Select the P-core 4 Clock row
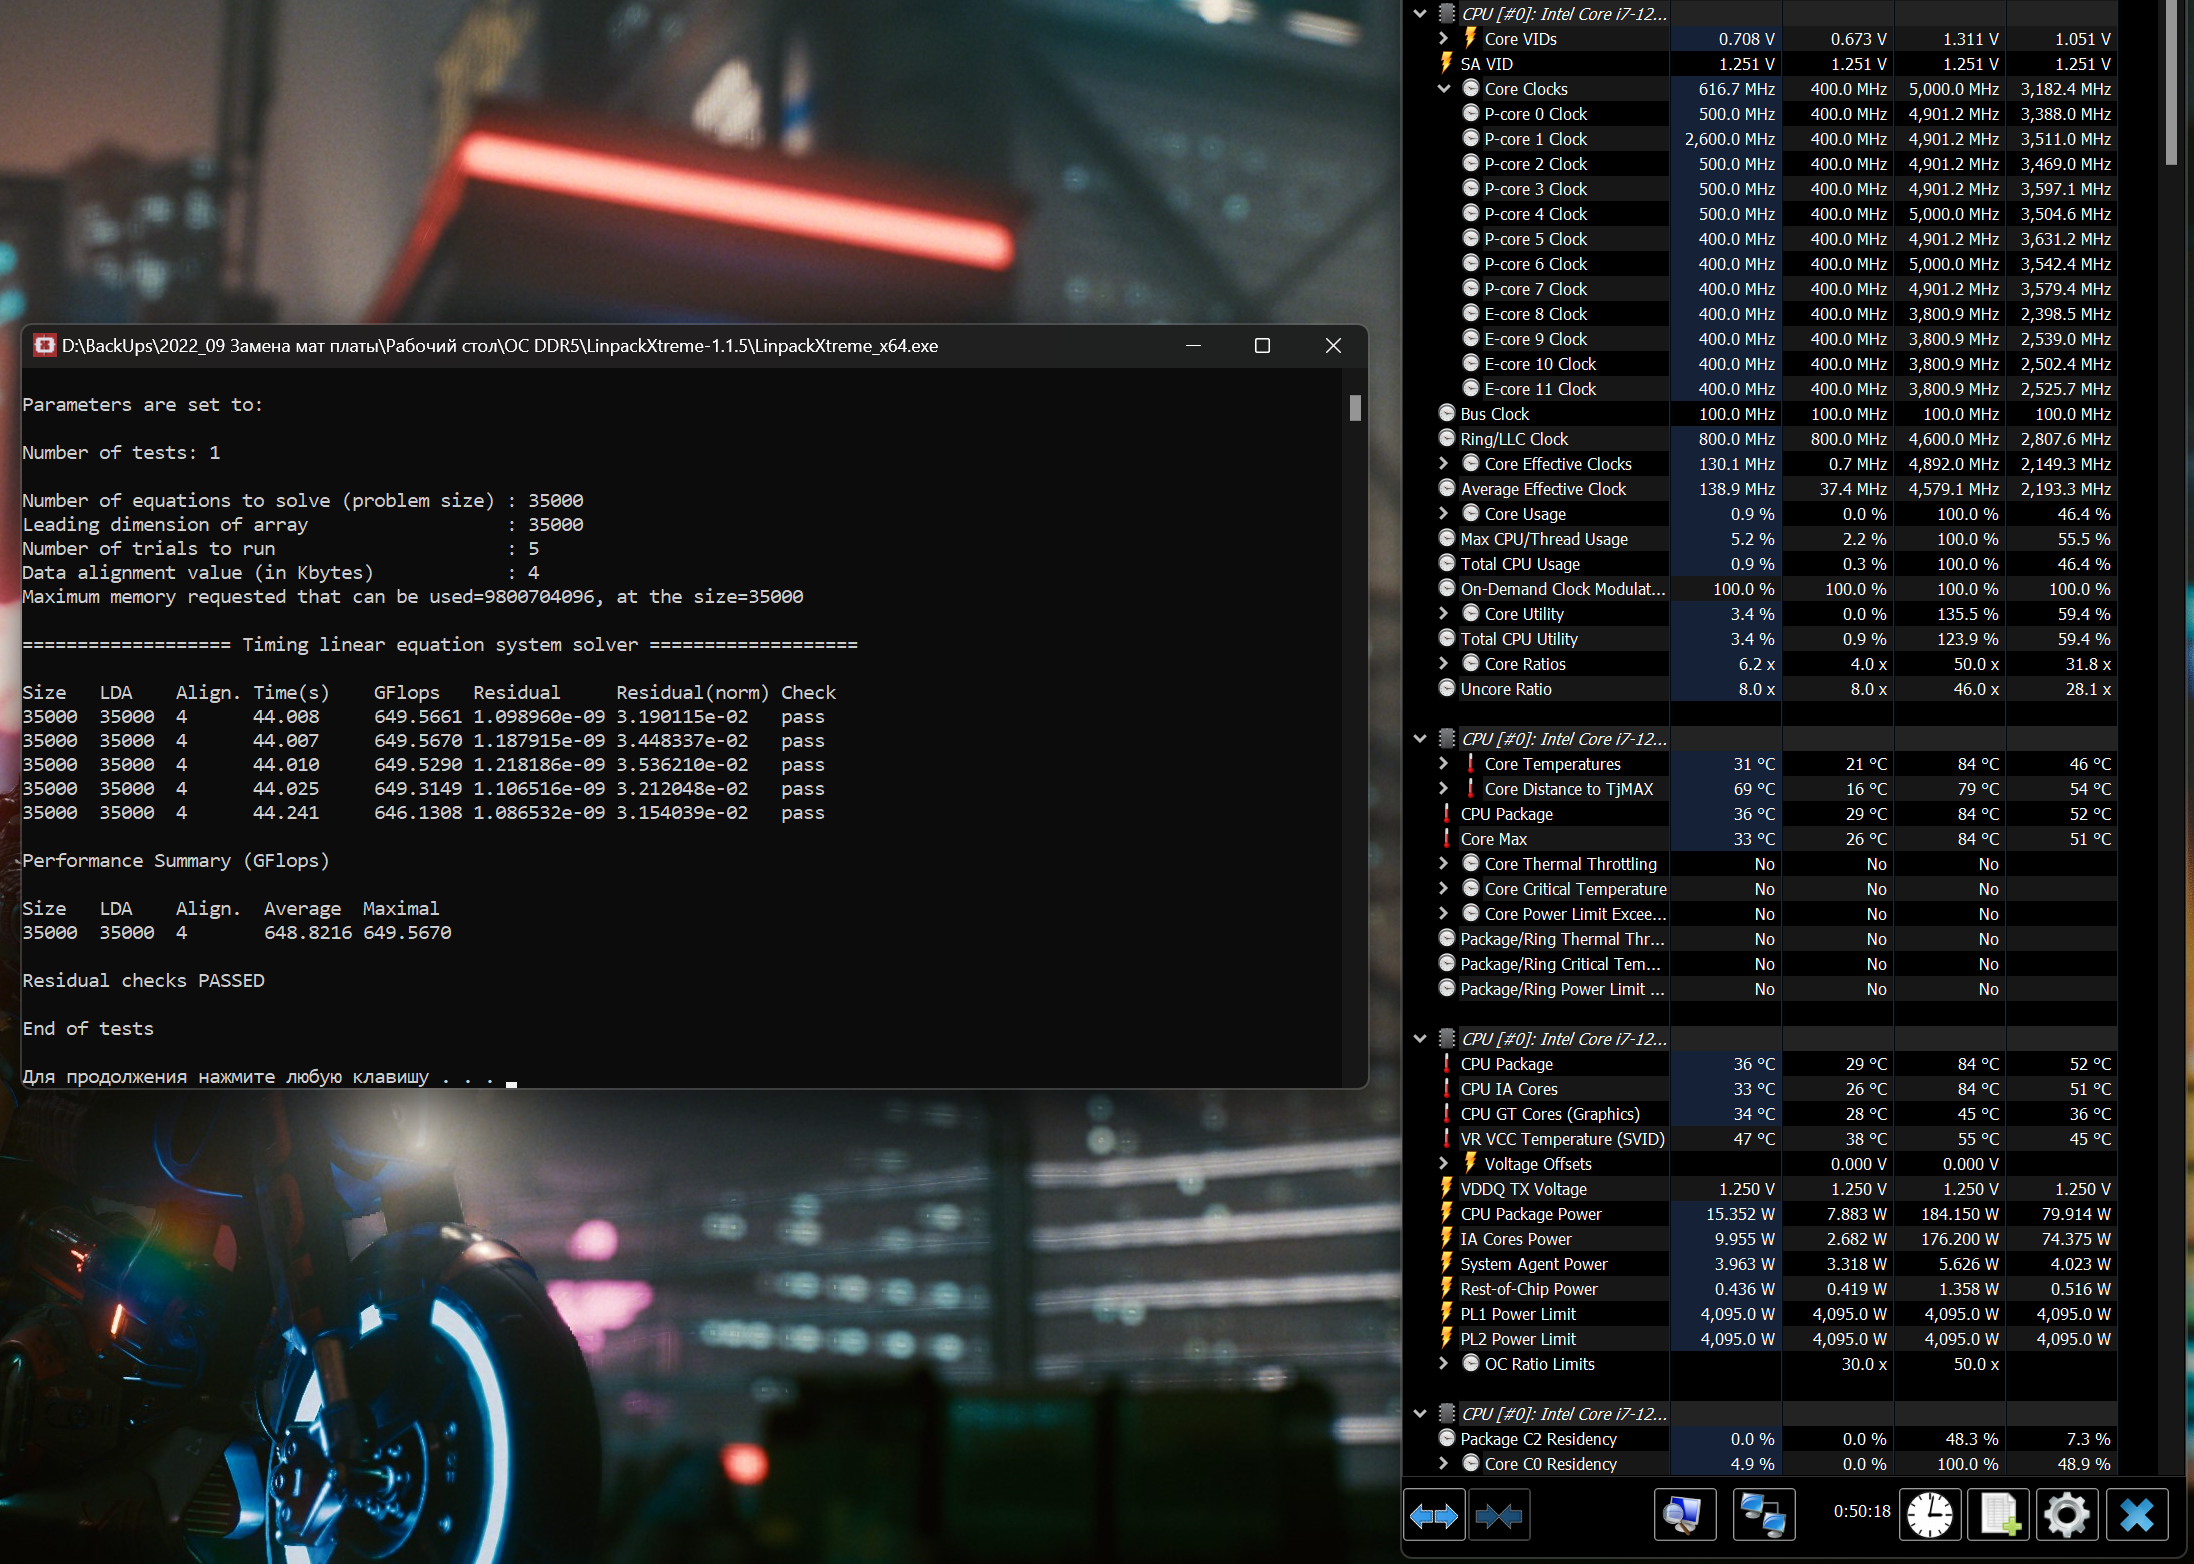This screenshot has width=2194, height=1564. click(1535, 214)
